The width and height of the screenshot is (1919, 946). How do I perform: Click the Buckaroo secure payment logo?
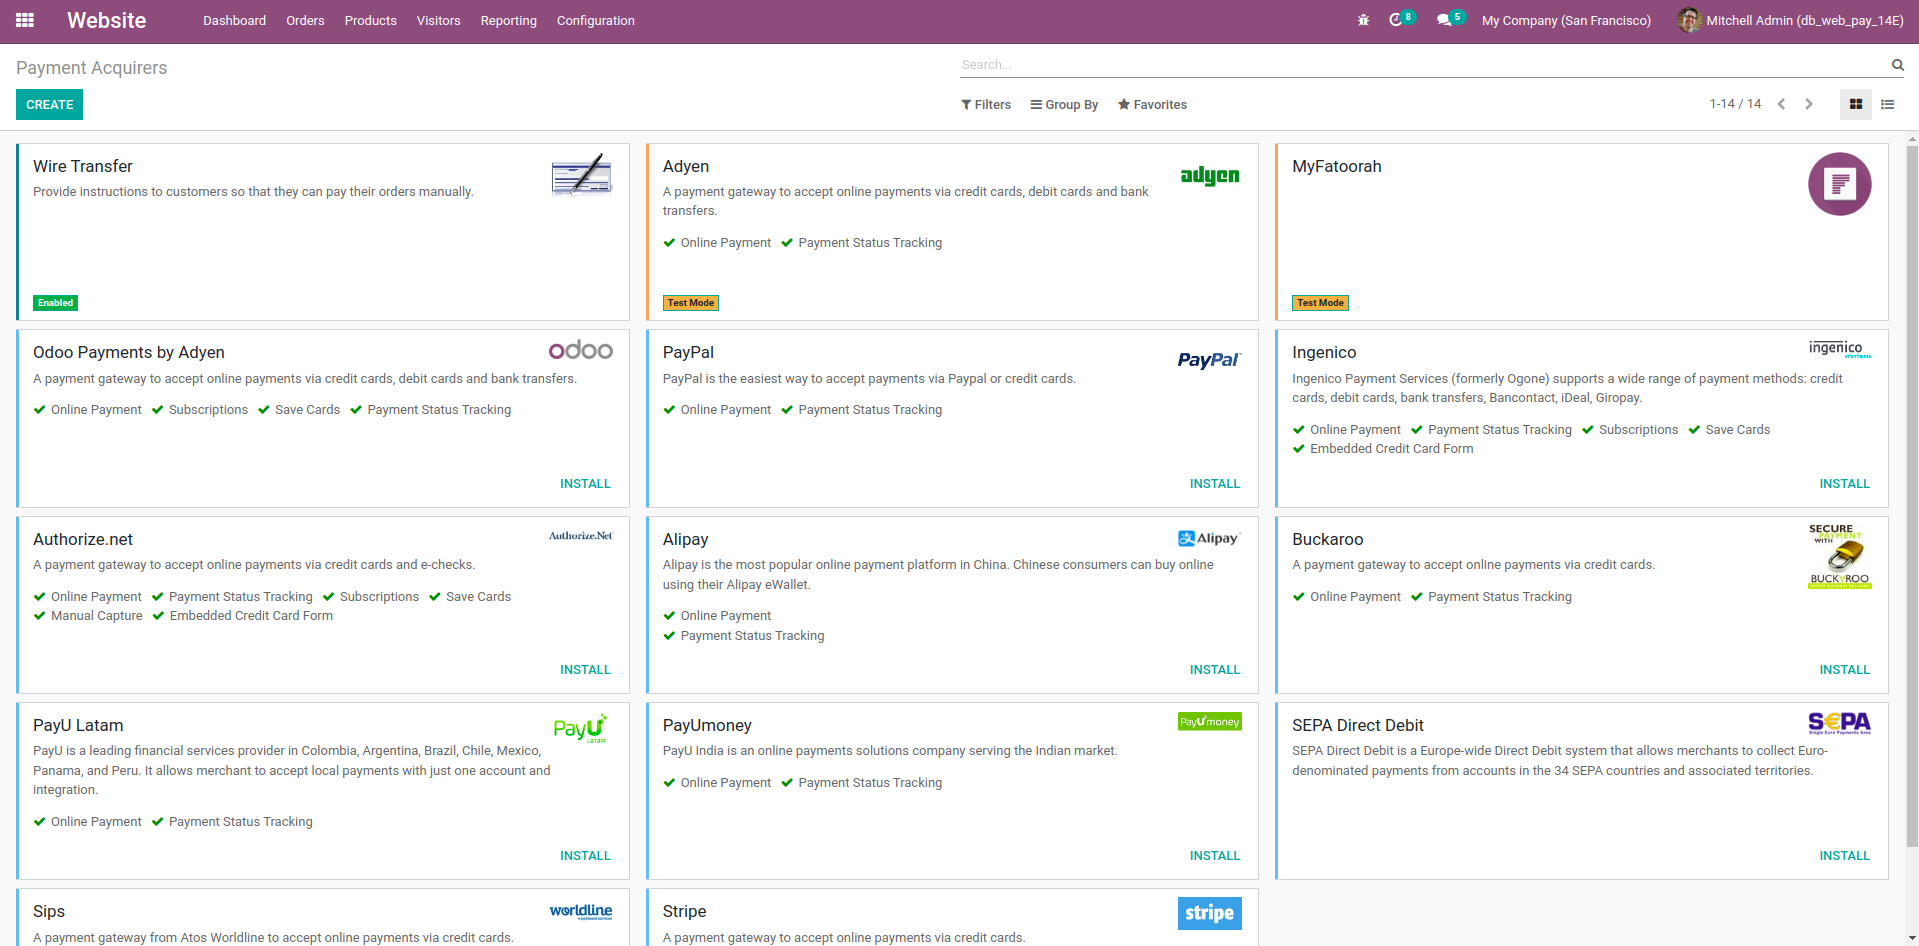click(x=1840, y=556)
